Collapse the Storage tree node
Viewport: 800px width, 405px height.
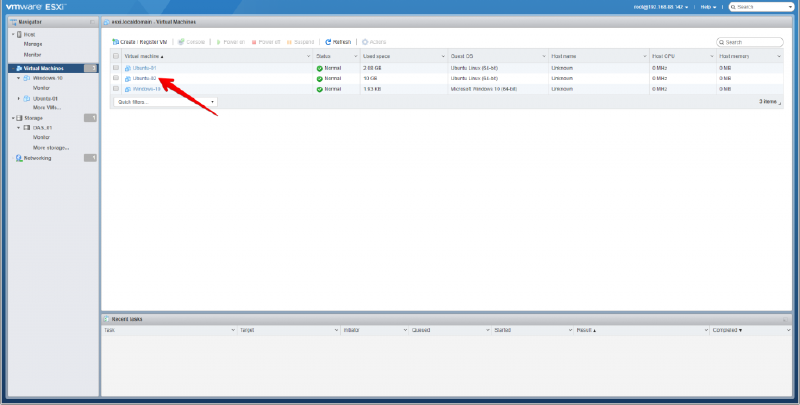point(11,118)
